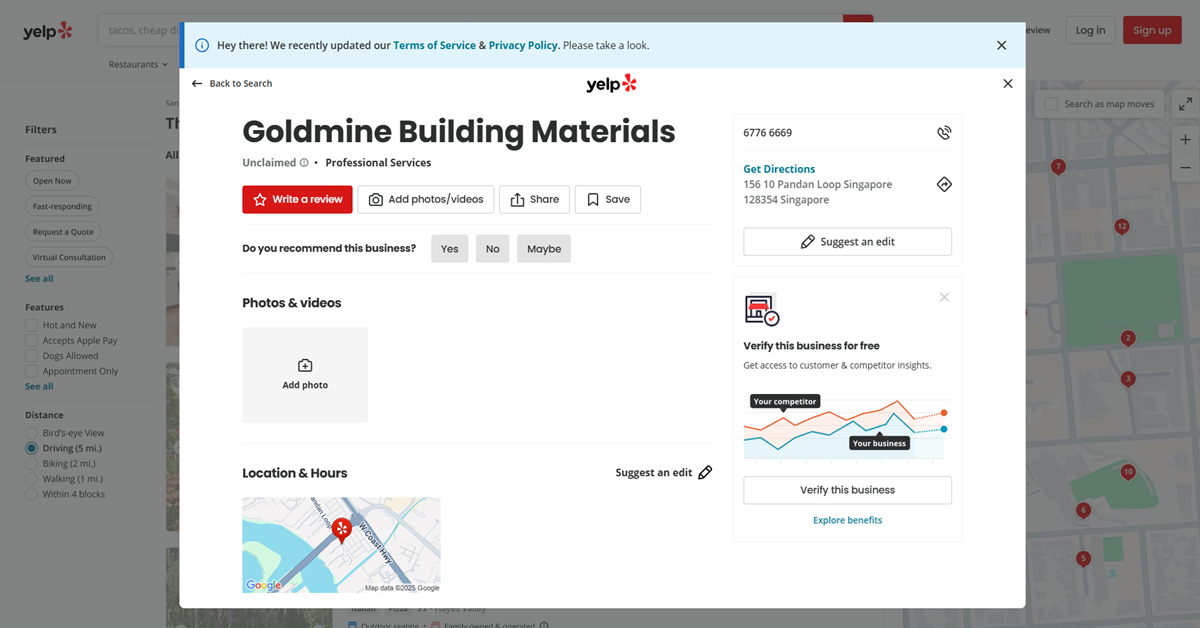Close the business details modal
This screenshot has height=628, width=1200.
click(x=1008, y=84)
